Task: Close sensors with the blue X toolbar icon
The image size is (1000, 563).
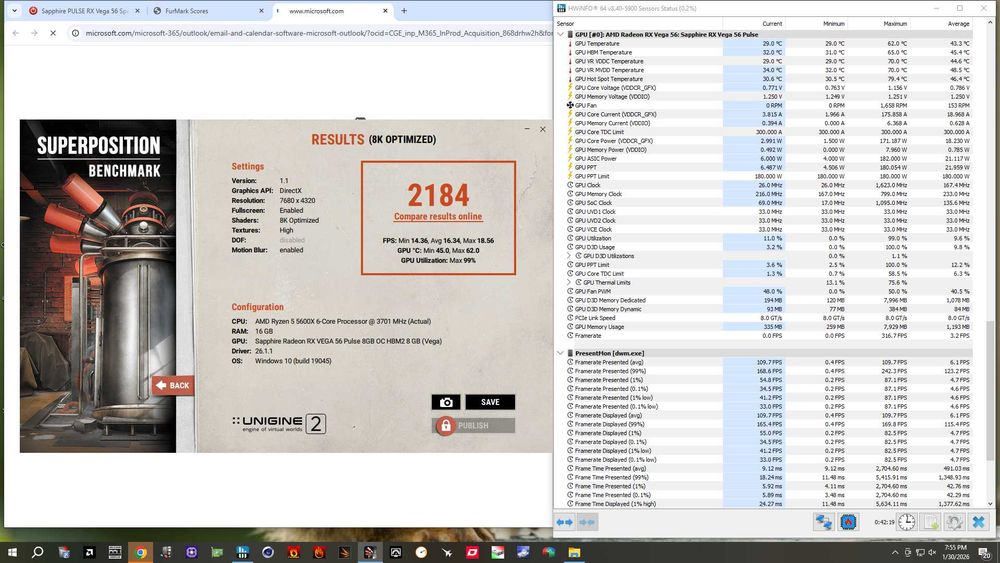Action: pos(978,522)
